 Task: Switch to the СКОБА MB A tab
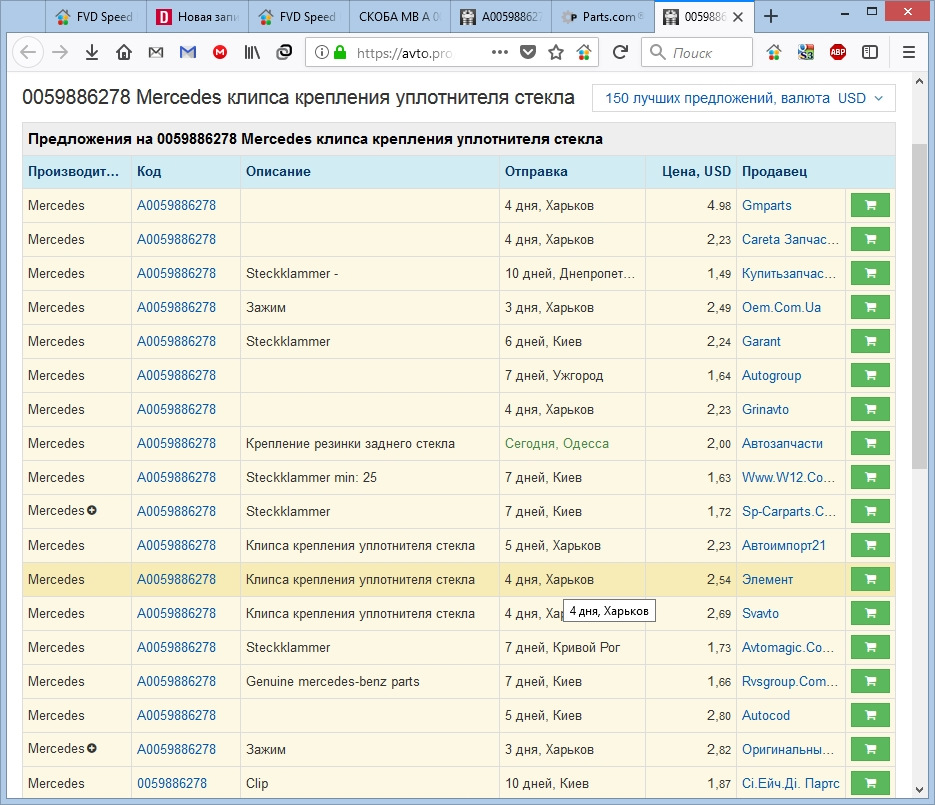(400, 17)
